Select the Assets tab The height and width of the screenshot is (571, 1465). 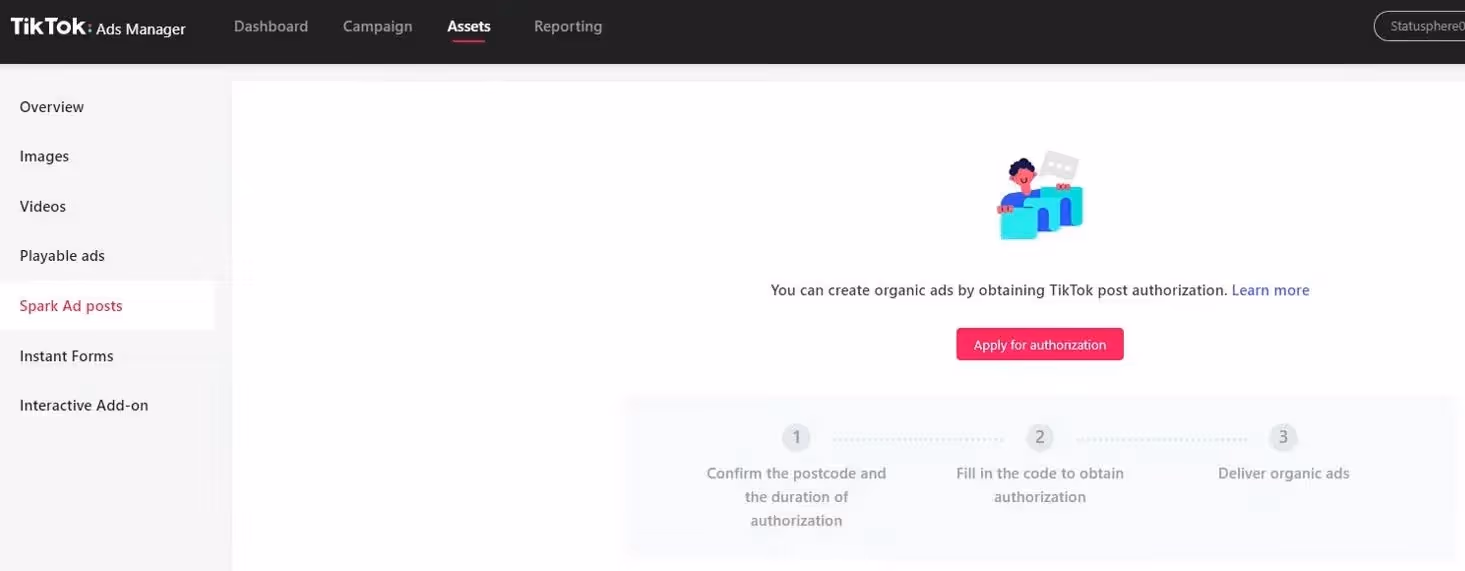[469, 27]
